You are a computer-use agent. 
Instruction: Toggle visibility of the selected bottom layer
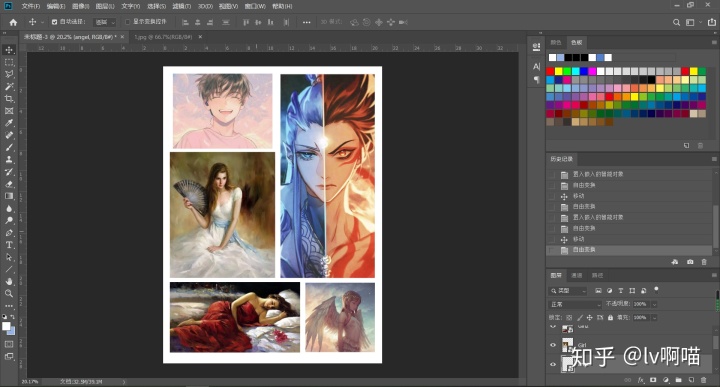tap(553, 365)
